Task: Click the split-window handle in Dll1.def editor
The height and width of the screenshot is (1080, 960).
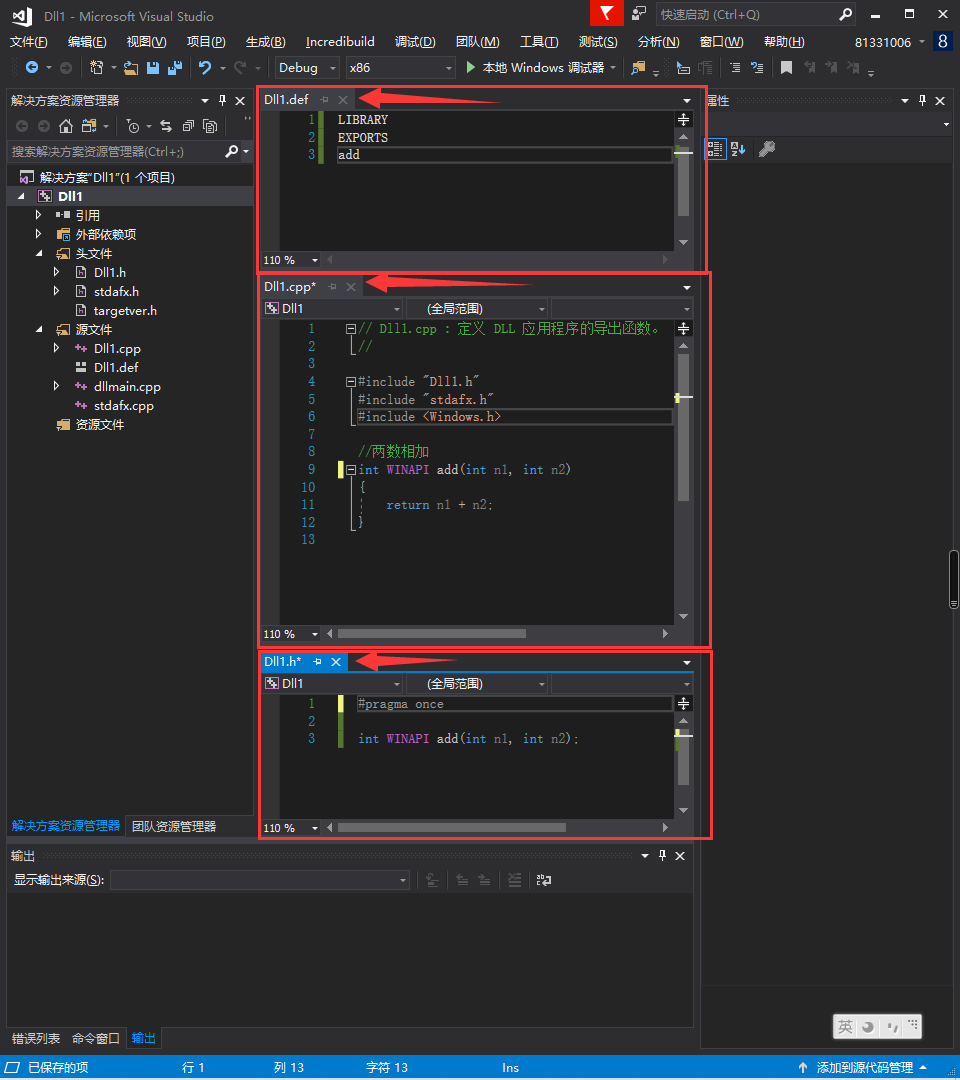Action: coord(683,120)
